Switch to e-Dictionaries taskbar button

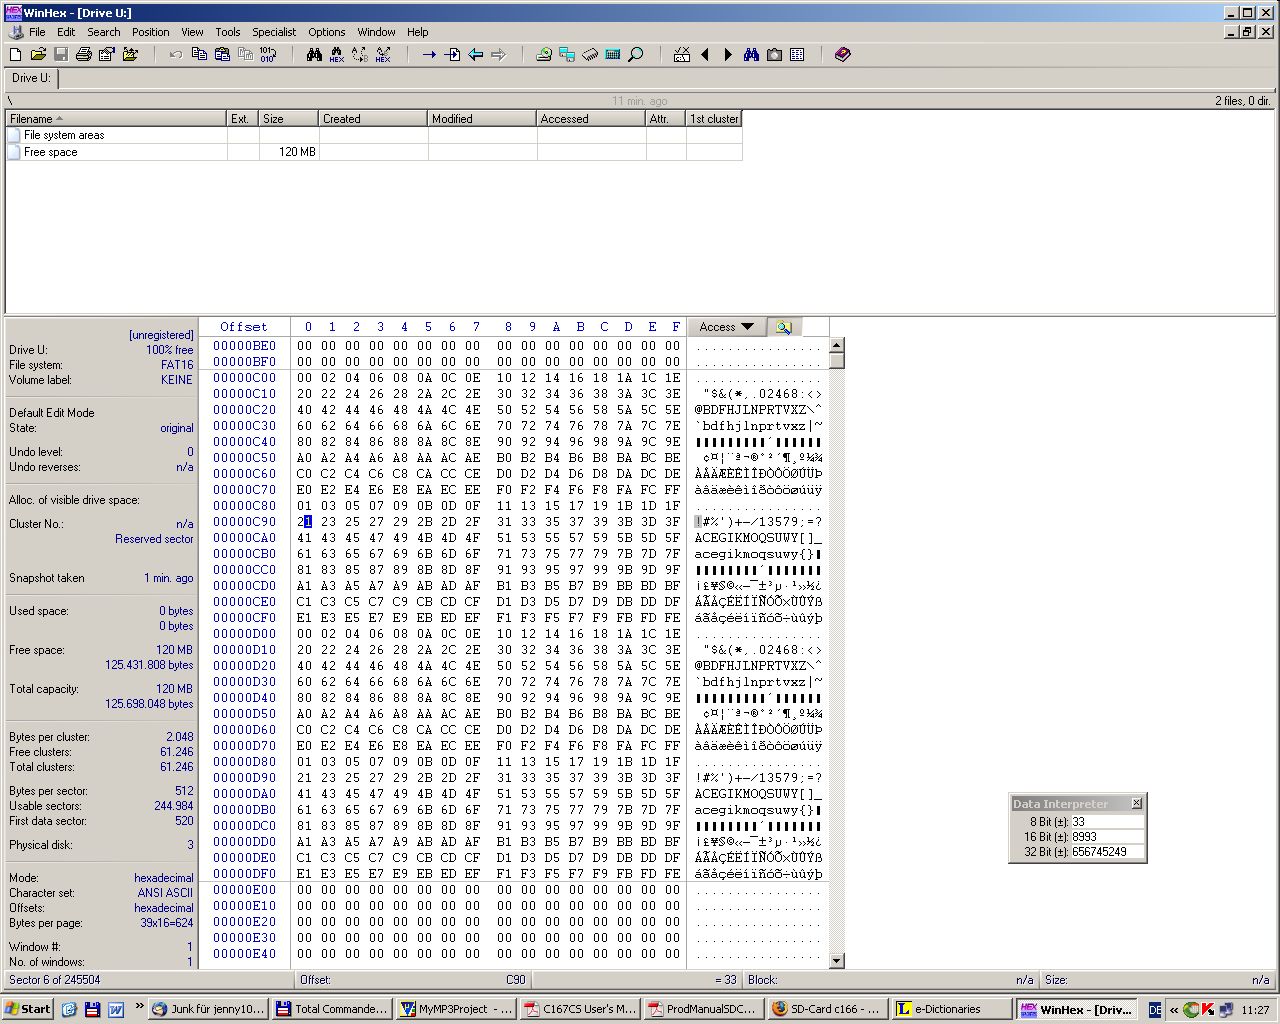click(952, 1009)
